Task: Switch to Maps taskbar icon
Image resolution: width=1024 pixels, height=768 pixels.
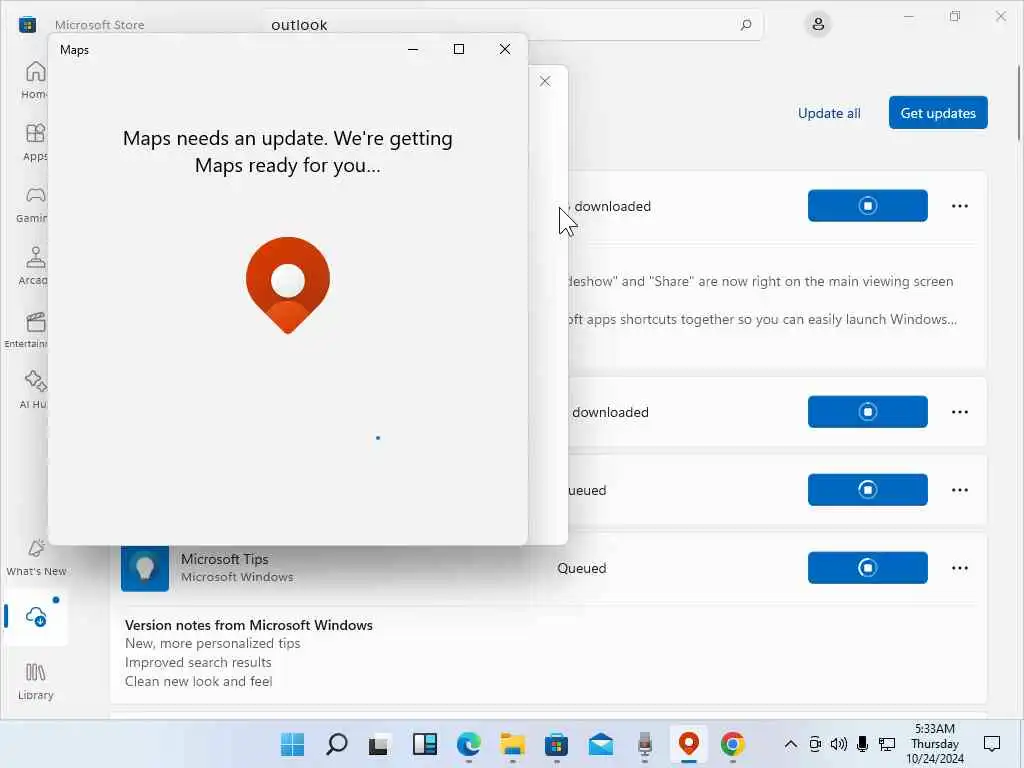Action: 689,744
